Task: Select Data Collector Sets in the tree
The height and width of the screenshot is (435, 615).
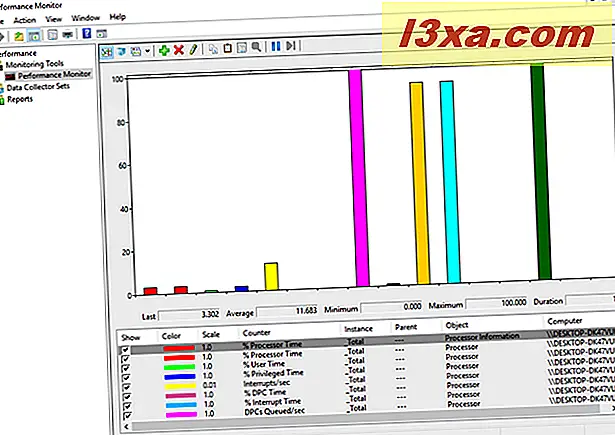Action: (38, 87)
